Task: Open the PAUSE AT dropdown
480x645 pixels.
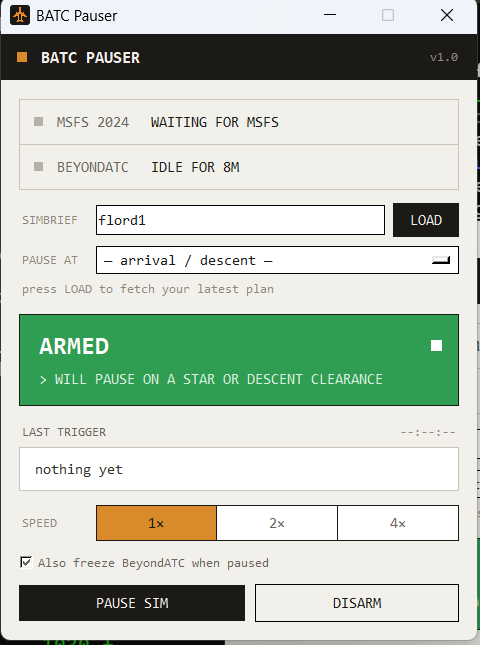Action: click(x=277, y=260)
